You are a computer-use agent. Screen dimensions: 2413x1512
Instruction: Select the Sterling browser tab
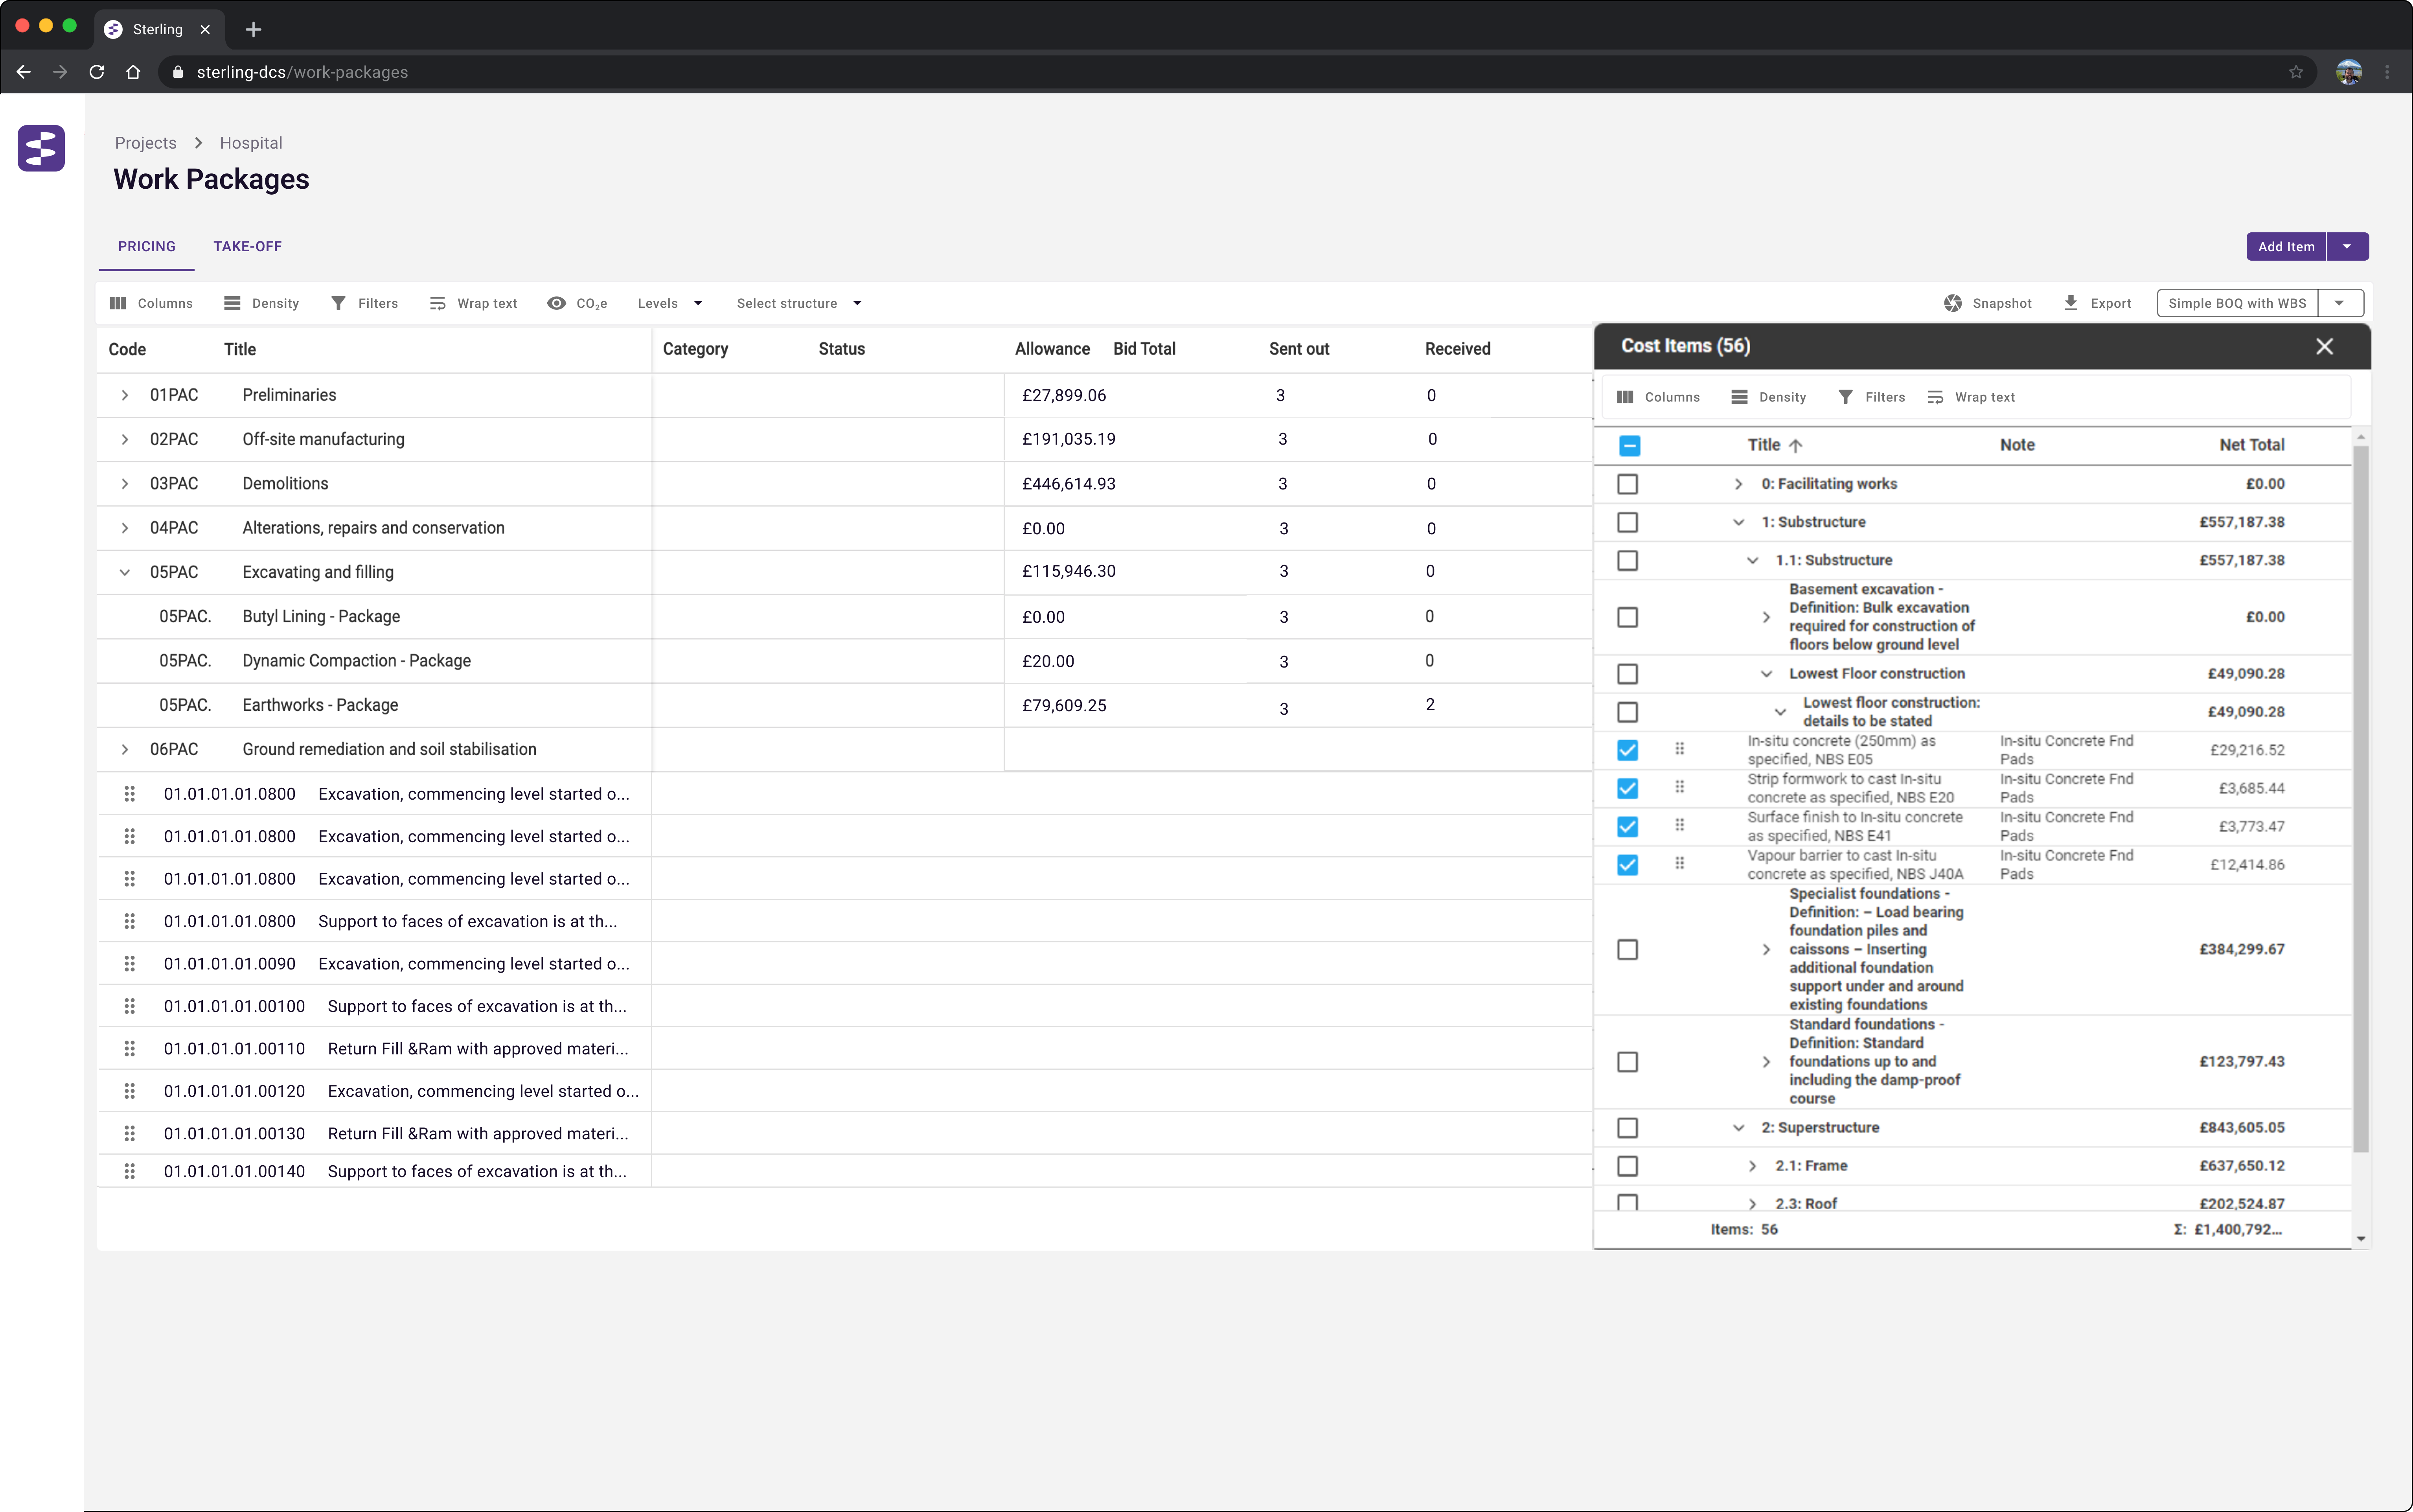159,29
